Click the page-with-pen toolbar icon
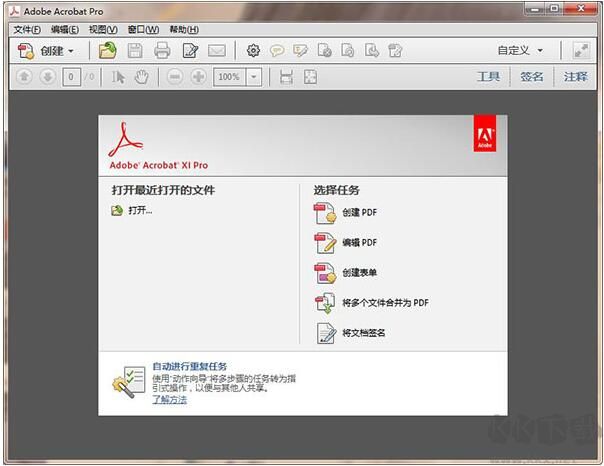 395,50
